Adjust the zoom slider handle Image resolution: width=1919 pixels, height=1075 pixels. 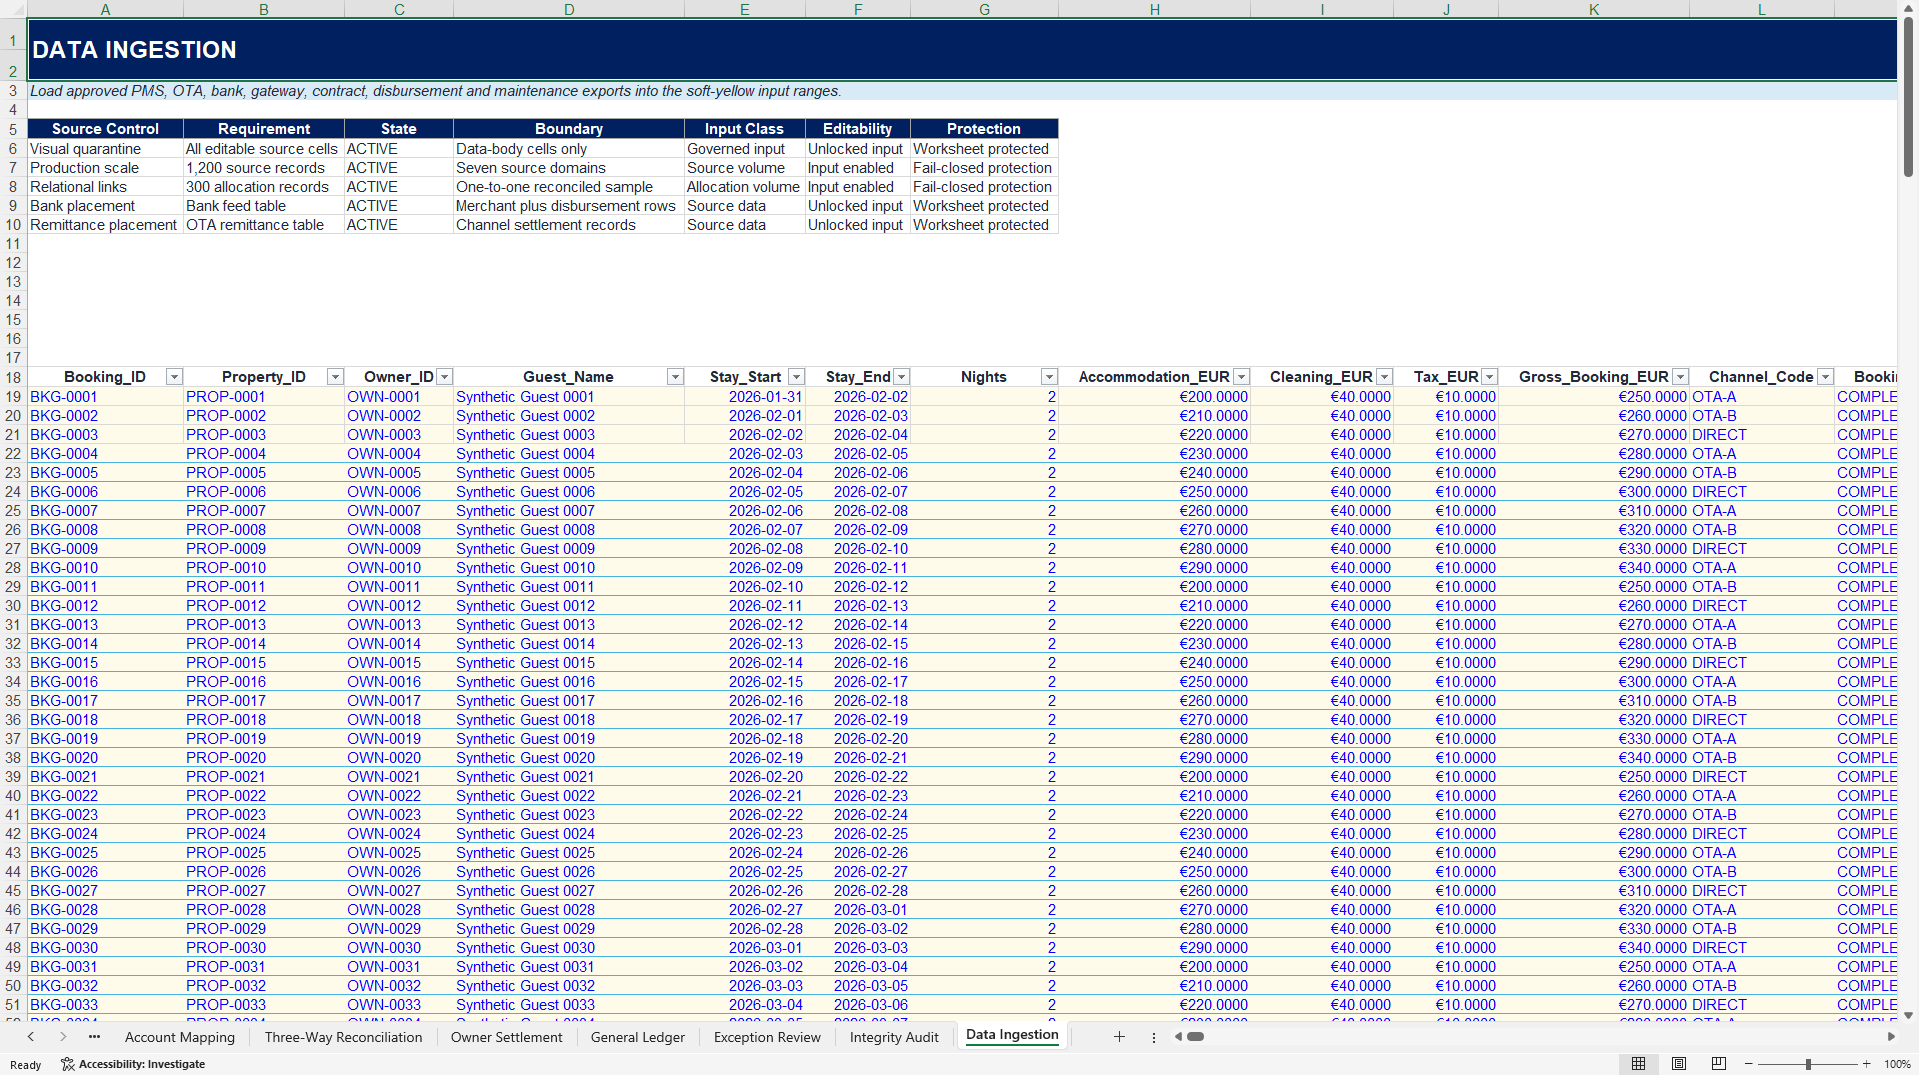(x=1808, y=1064)
